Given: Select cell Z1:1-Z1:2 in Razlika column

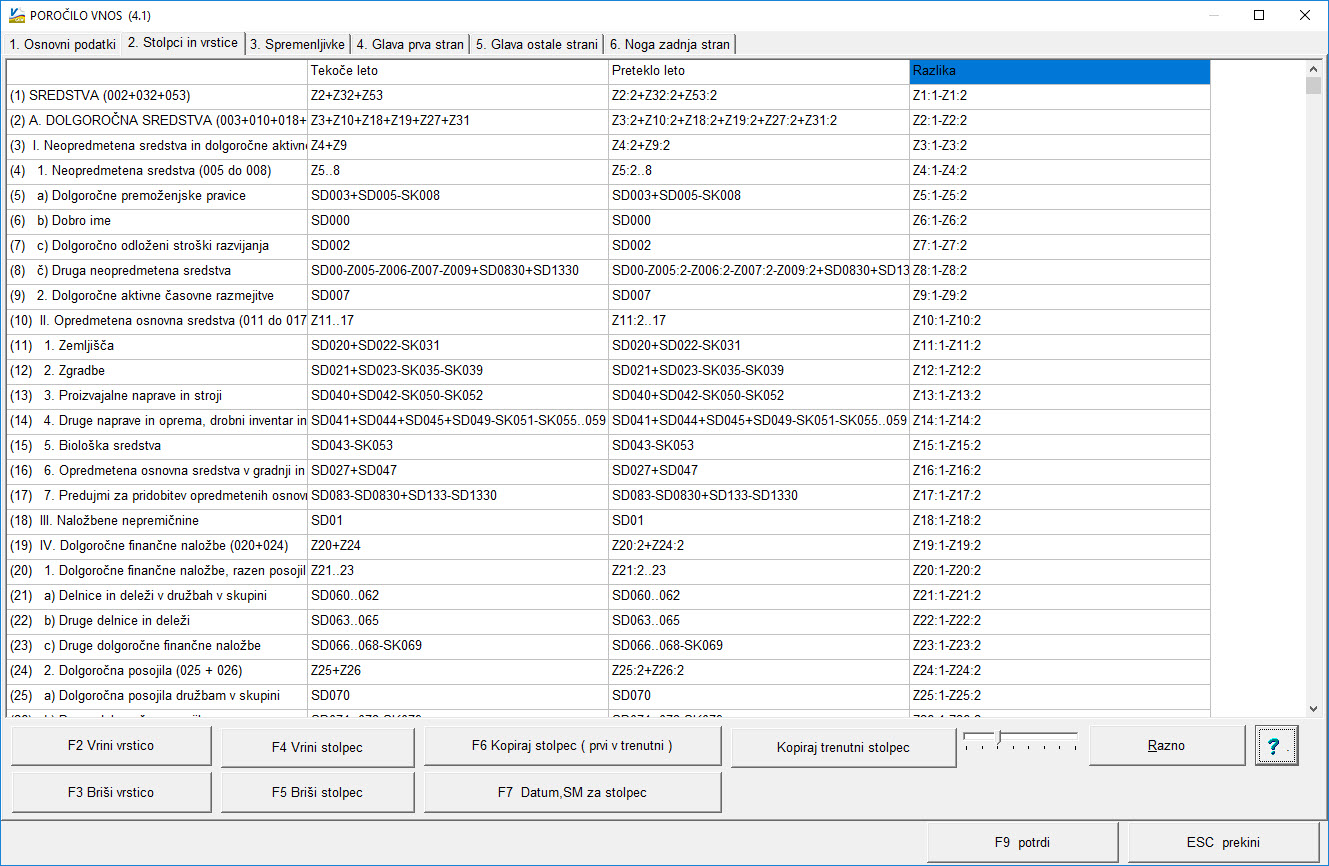Looking at the screenshot, I should pos(1060,96).
